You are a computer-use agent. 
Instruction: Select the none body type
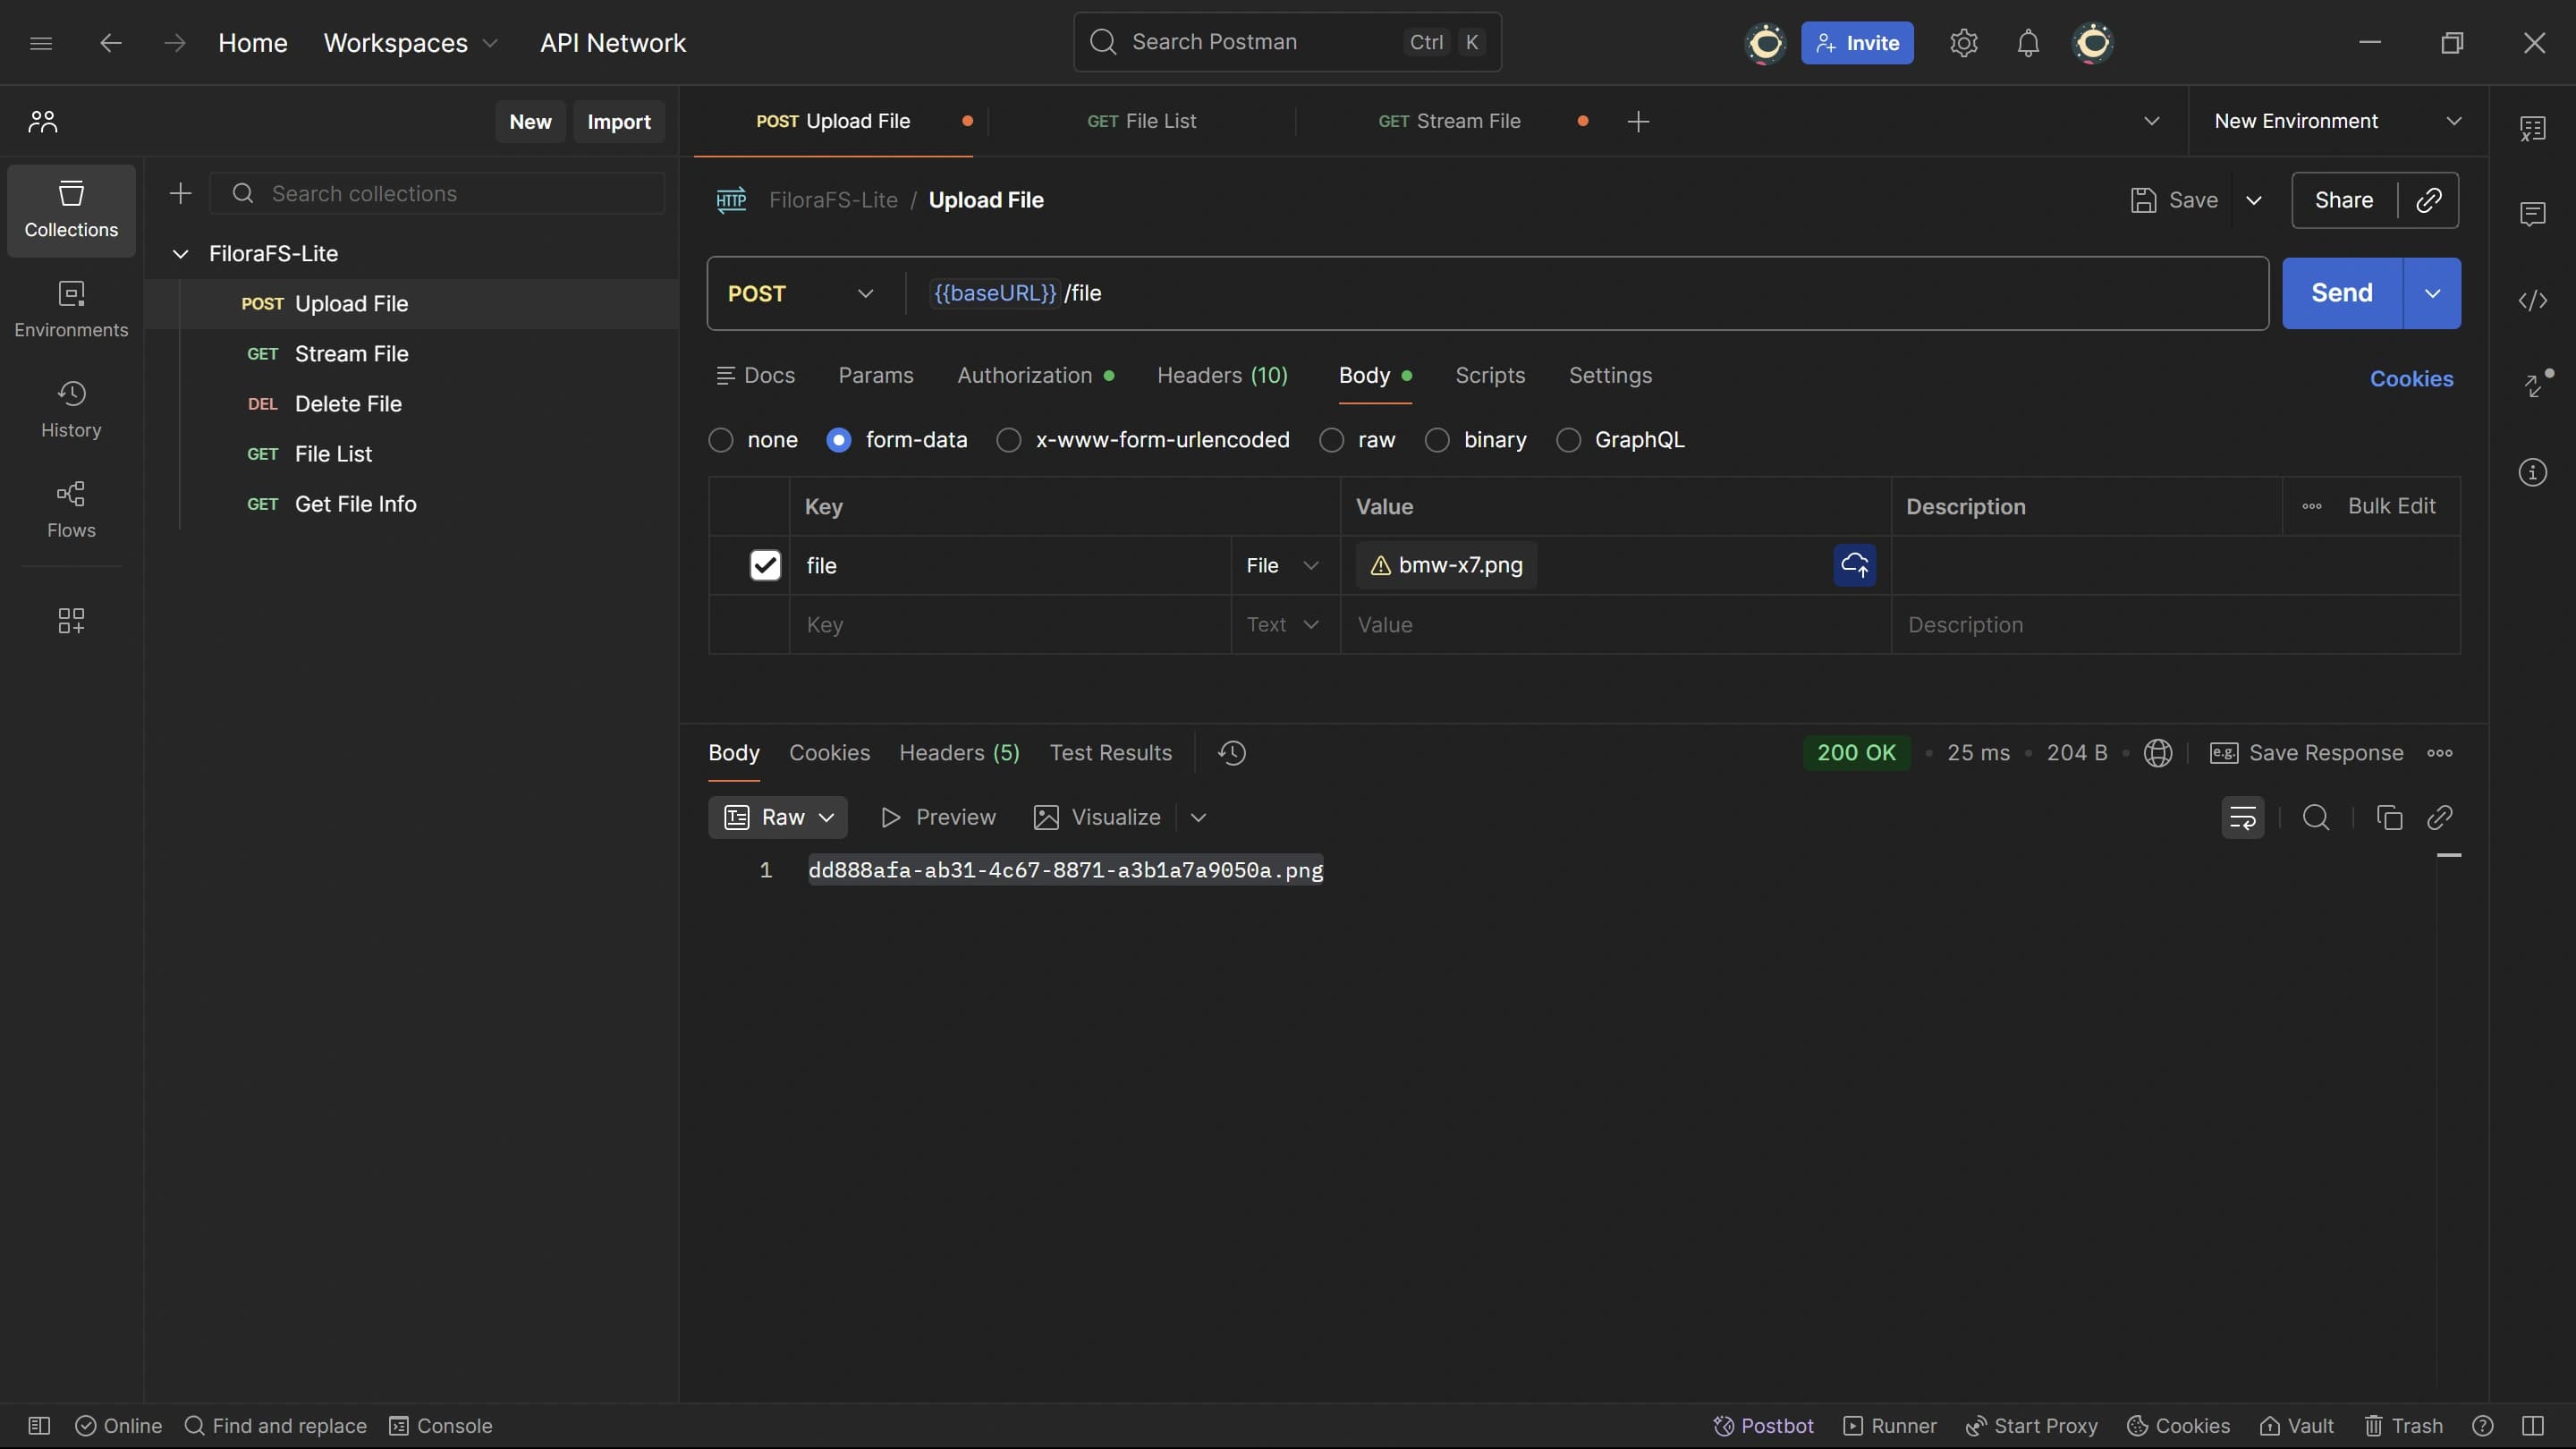(721, 440)
